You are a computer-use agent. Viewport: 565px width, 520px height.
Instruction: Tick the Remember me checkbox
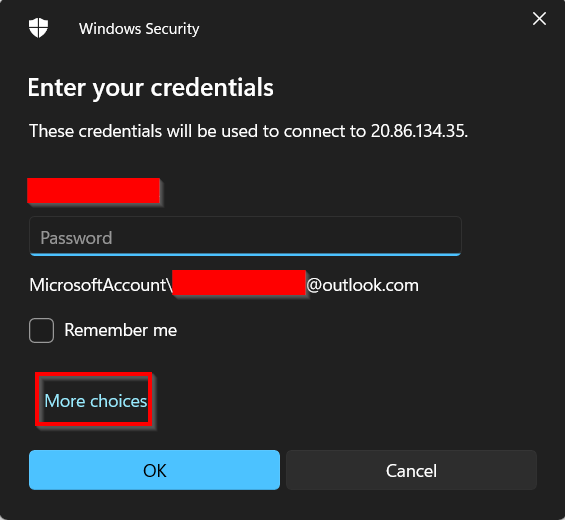pos(41,330)
